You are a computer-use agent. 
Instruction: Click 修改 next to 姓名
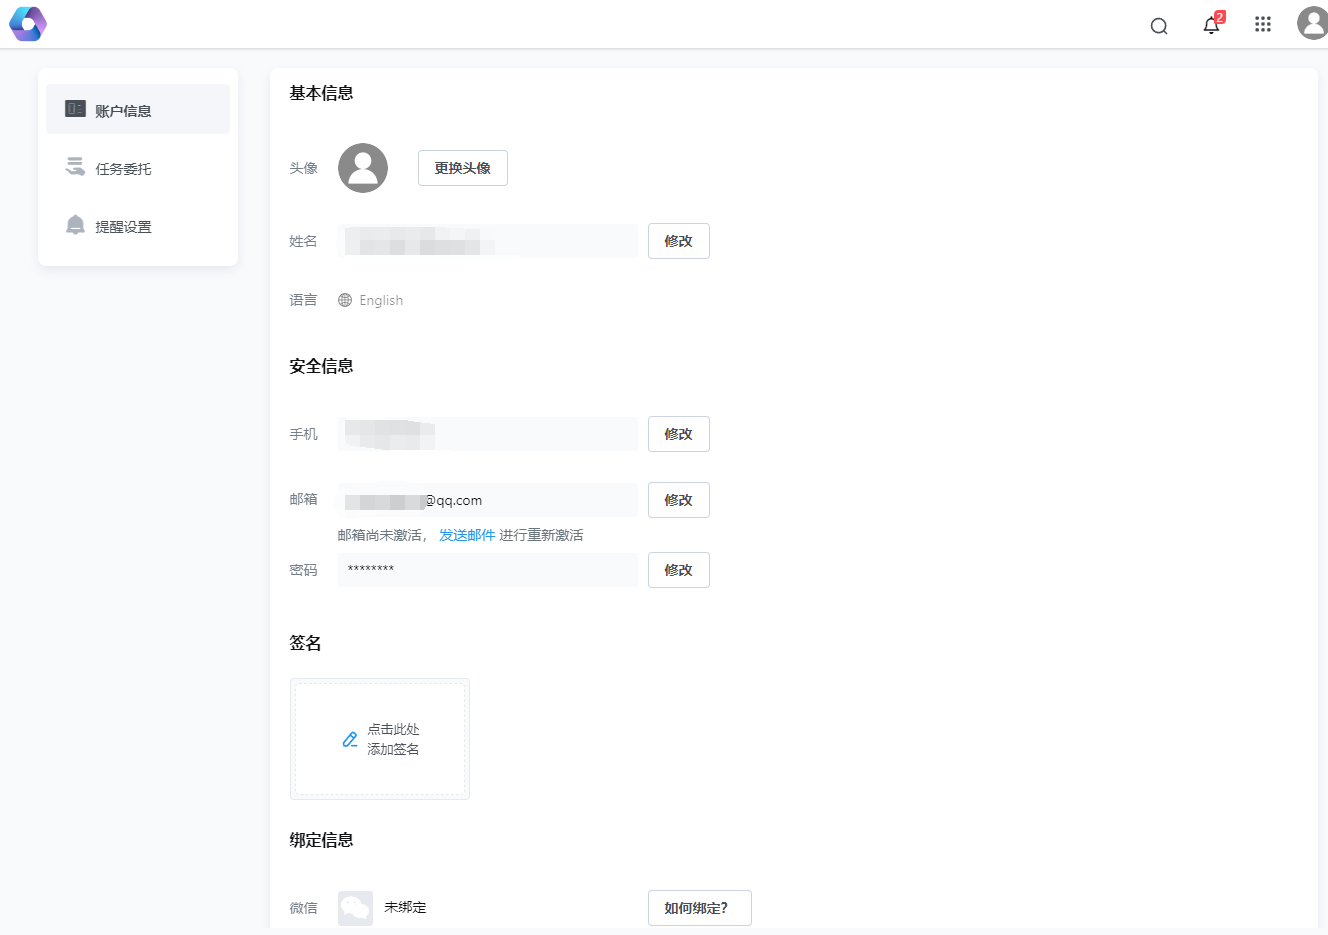point(678,240)
